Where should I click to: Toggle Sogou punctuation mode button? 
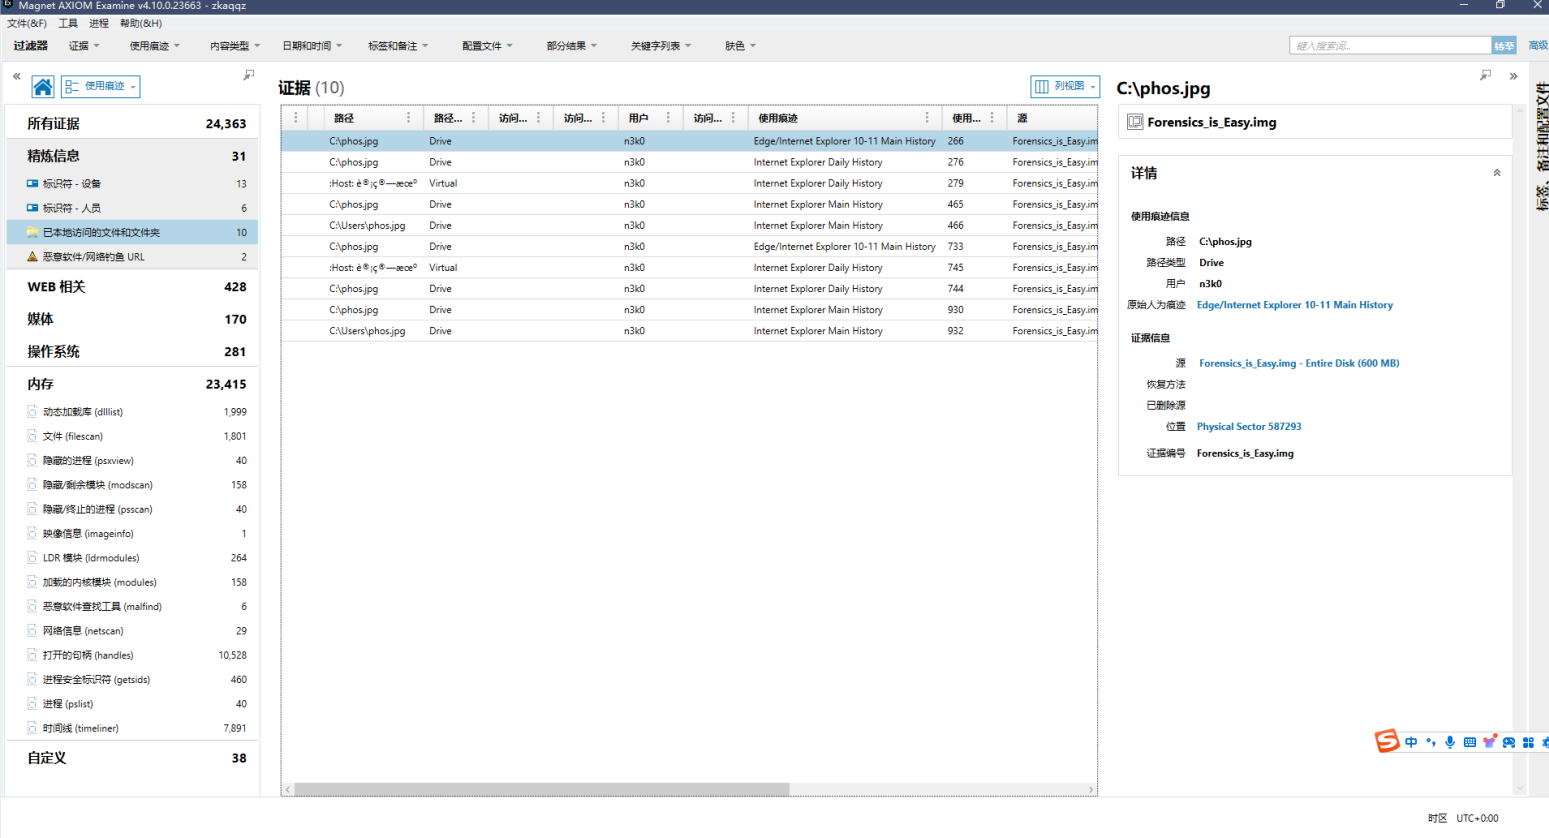[1431, 742]
